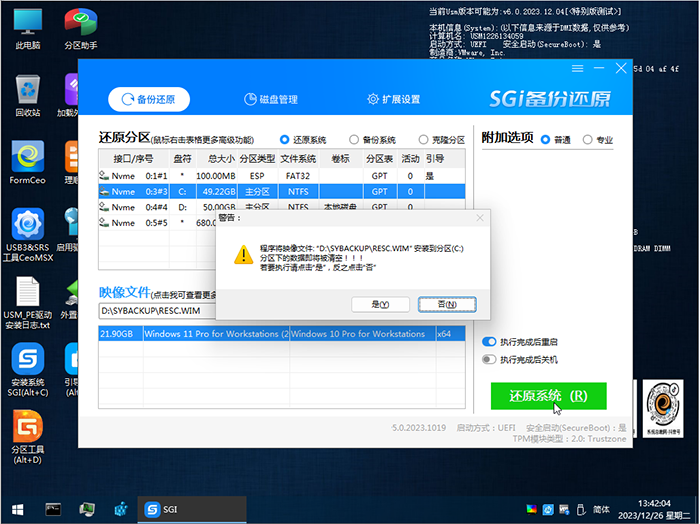
Task: Open USM_PE驱动安装日志.txt file
Action: pos(28,303)
